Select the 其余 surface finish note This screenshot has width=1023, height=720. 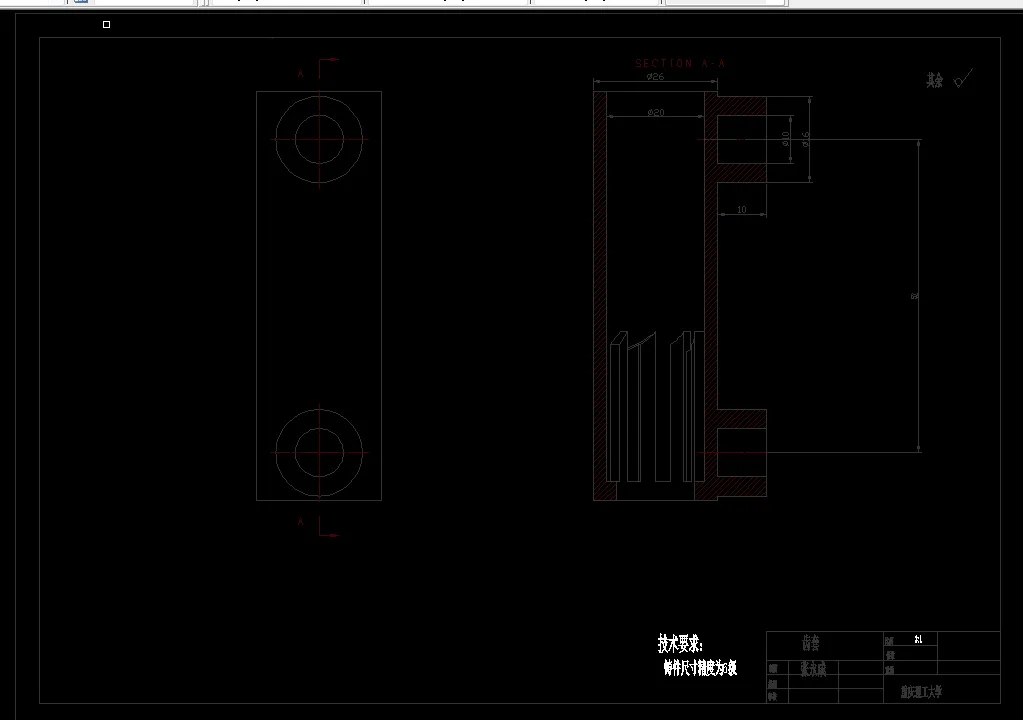pos(934,80)
